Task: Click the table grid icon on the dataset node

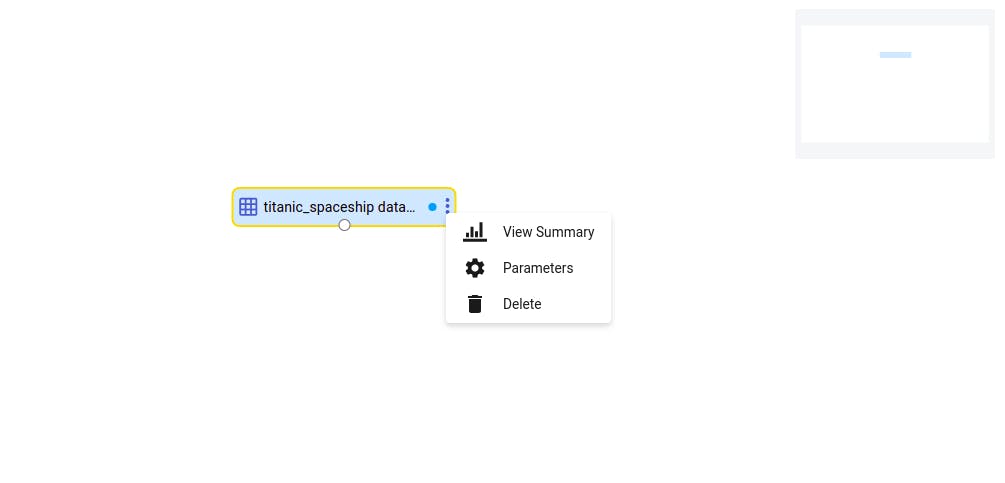Action: [x=248, y=207]
